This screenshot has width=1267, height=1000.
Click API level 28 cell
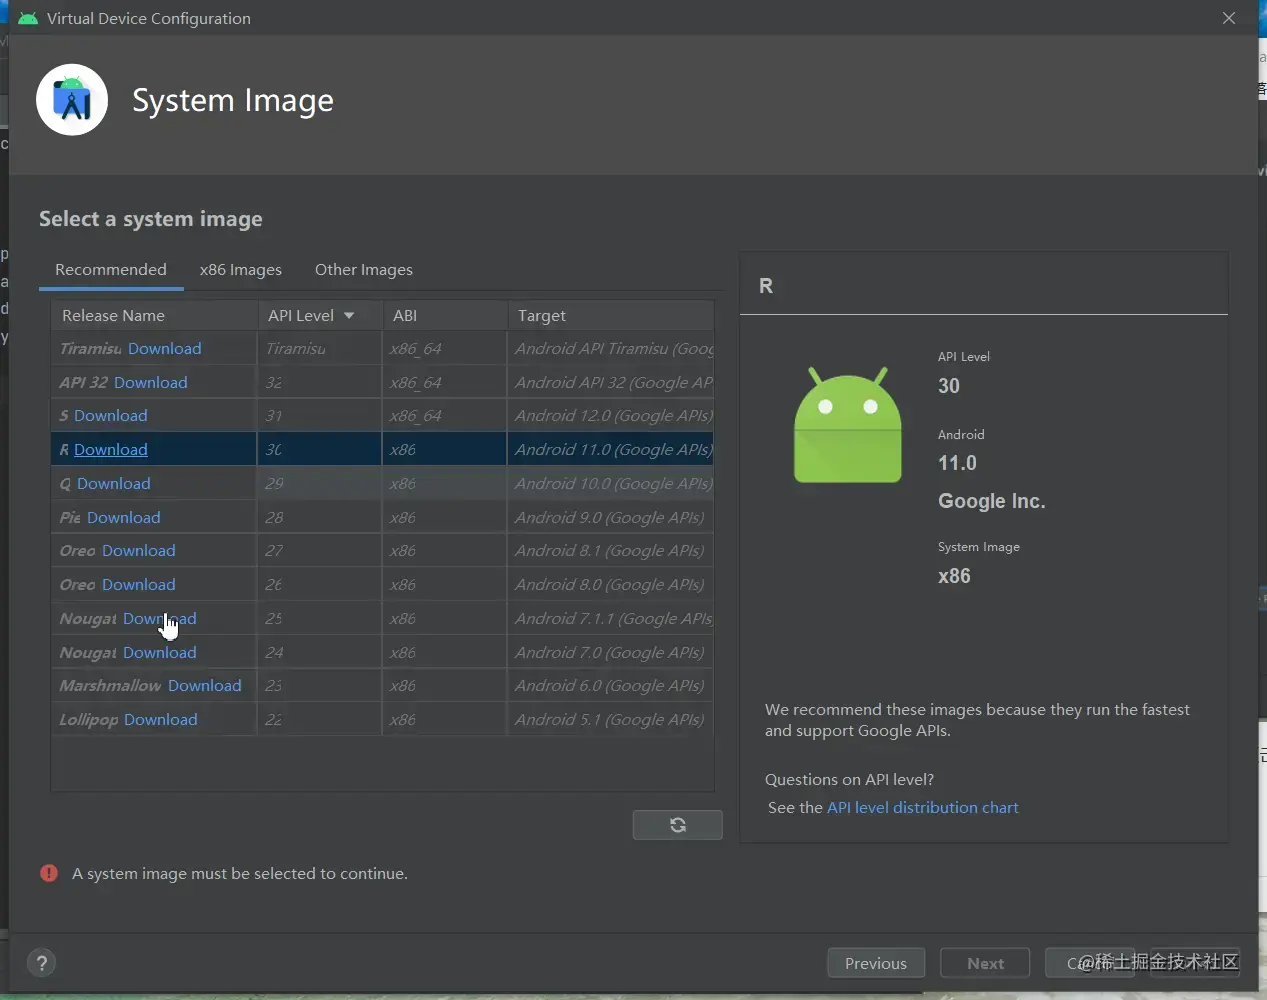pos(320,518)
